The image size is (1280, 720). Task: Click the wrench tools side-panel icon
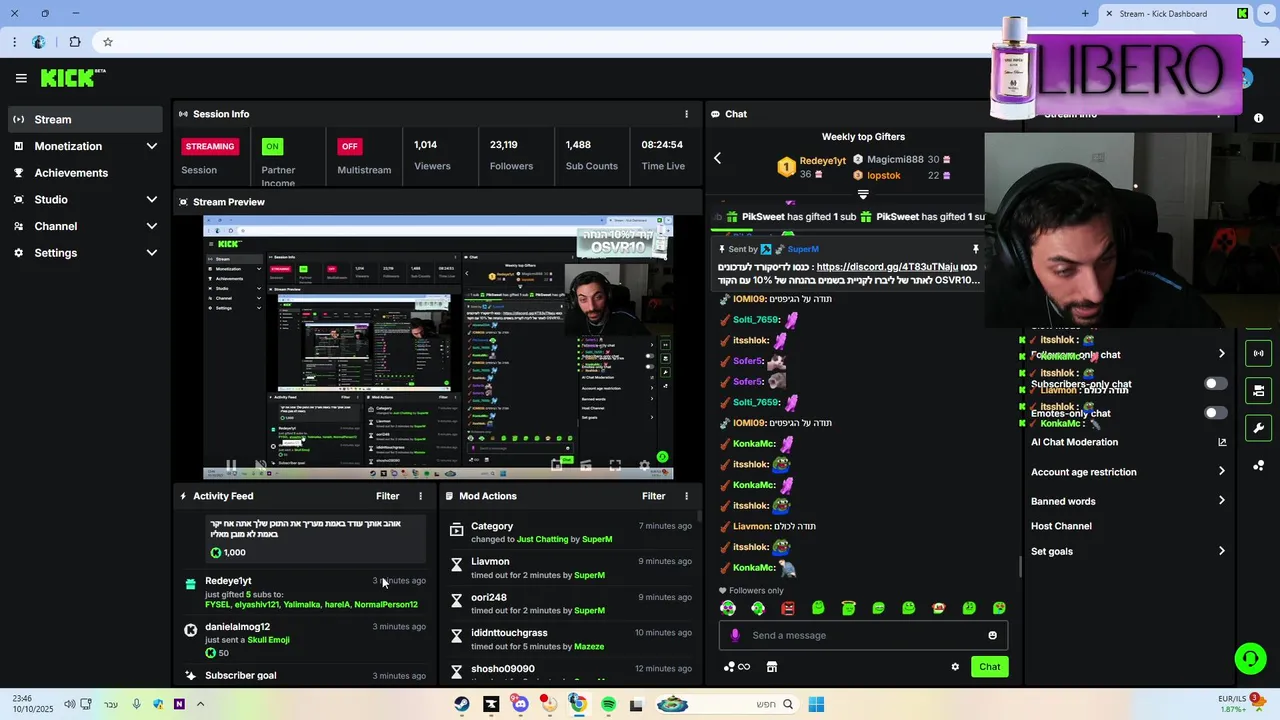pyautogui.click(x=1258, y=428)
